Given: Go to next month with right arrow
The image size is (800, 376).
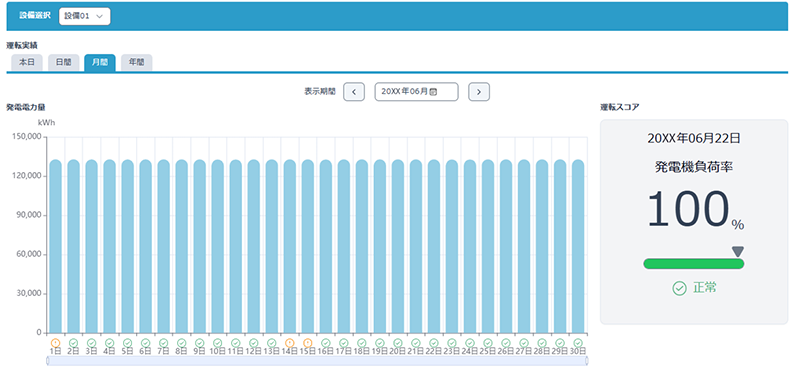Looking at the screenshot, I should pos(479,92).
